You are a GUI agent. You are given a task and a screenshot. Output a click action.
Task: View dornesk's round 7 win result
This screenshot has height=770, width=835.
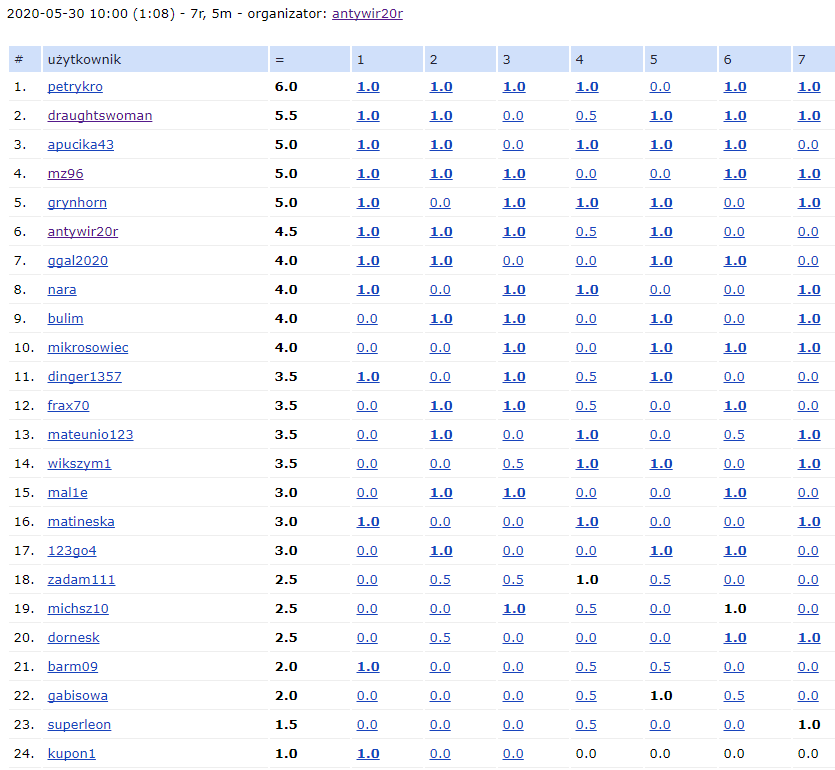[809, 638]
